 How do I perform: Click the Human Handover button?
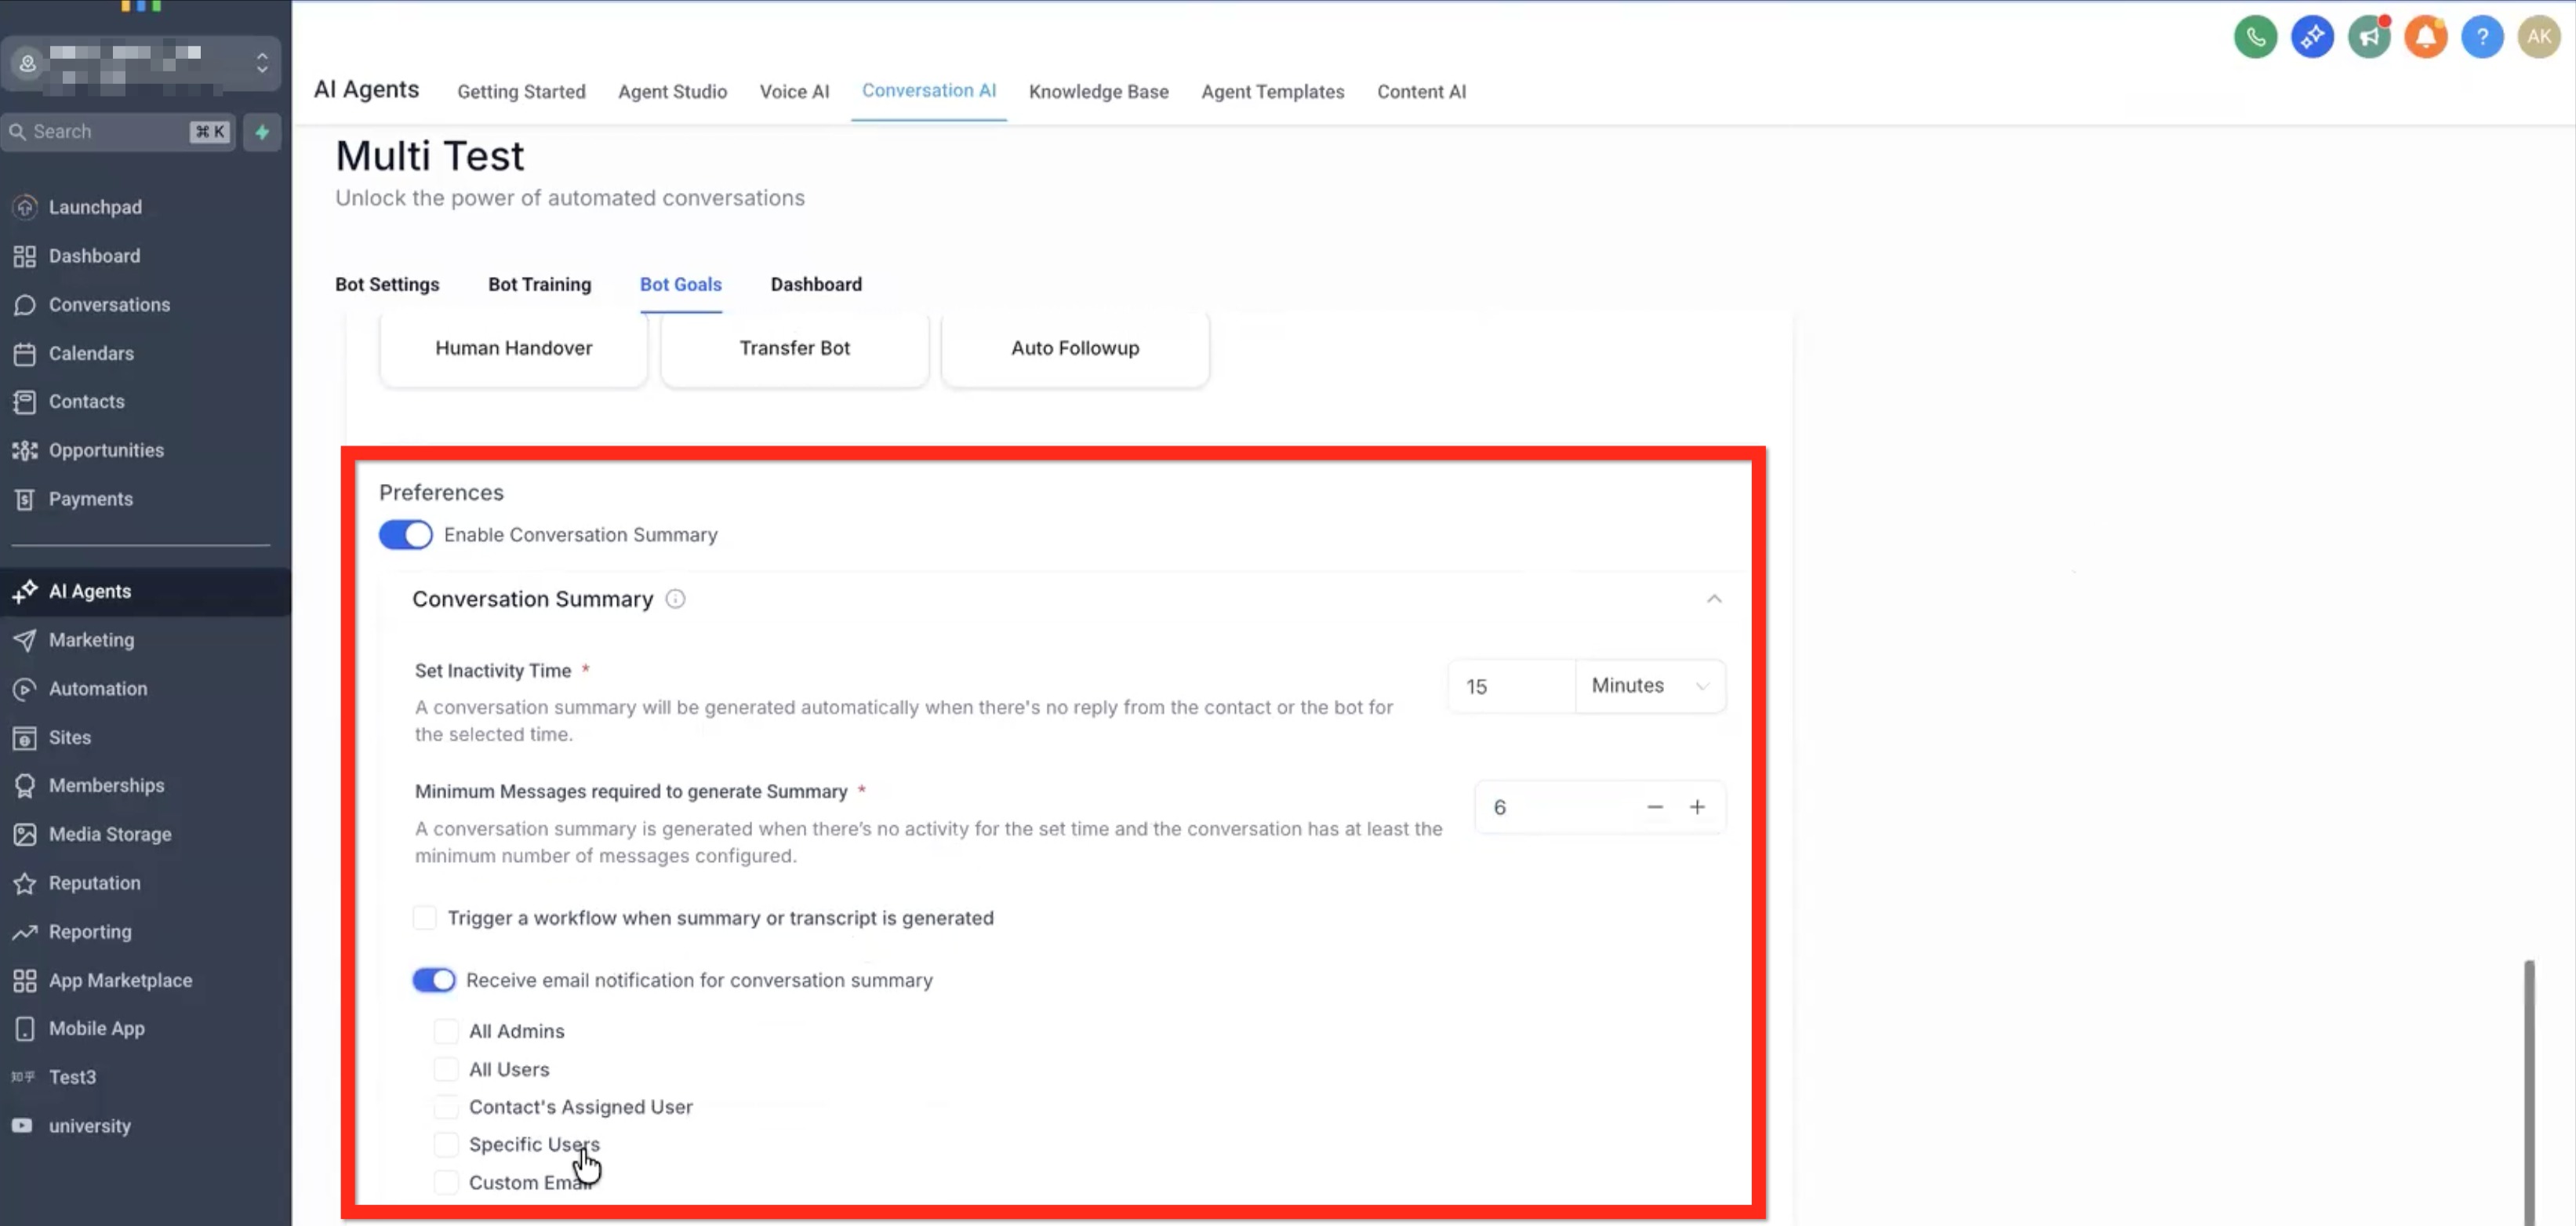click(x=513, y=348)
